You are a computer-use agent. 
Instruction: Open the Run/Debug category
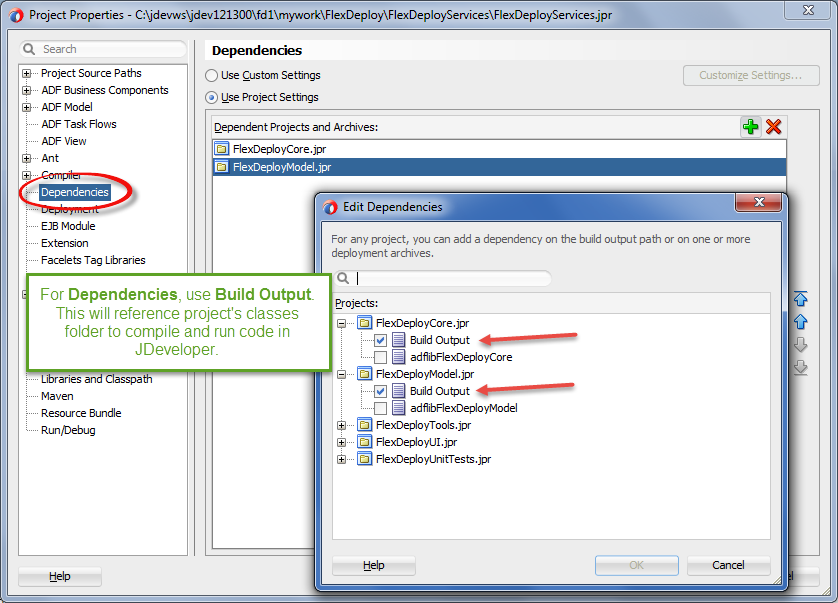click(x=68, y=430)
